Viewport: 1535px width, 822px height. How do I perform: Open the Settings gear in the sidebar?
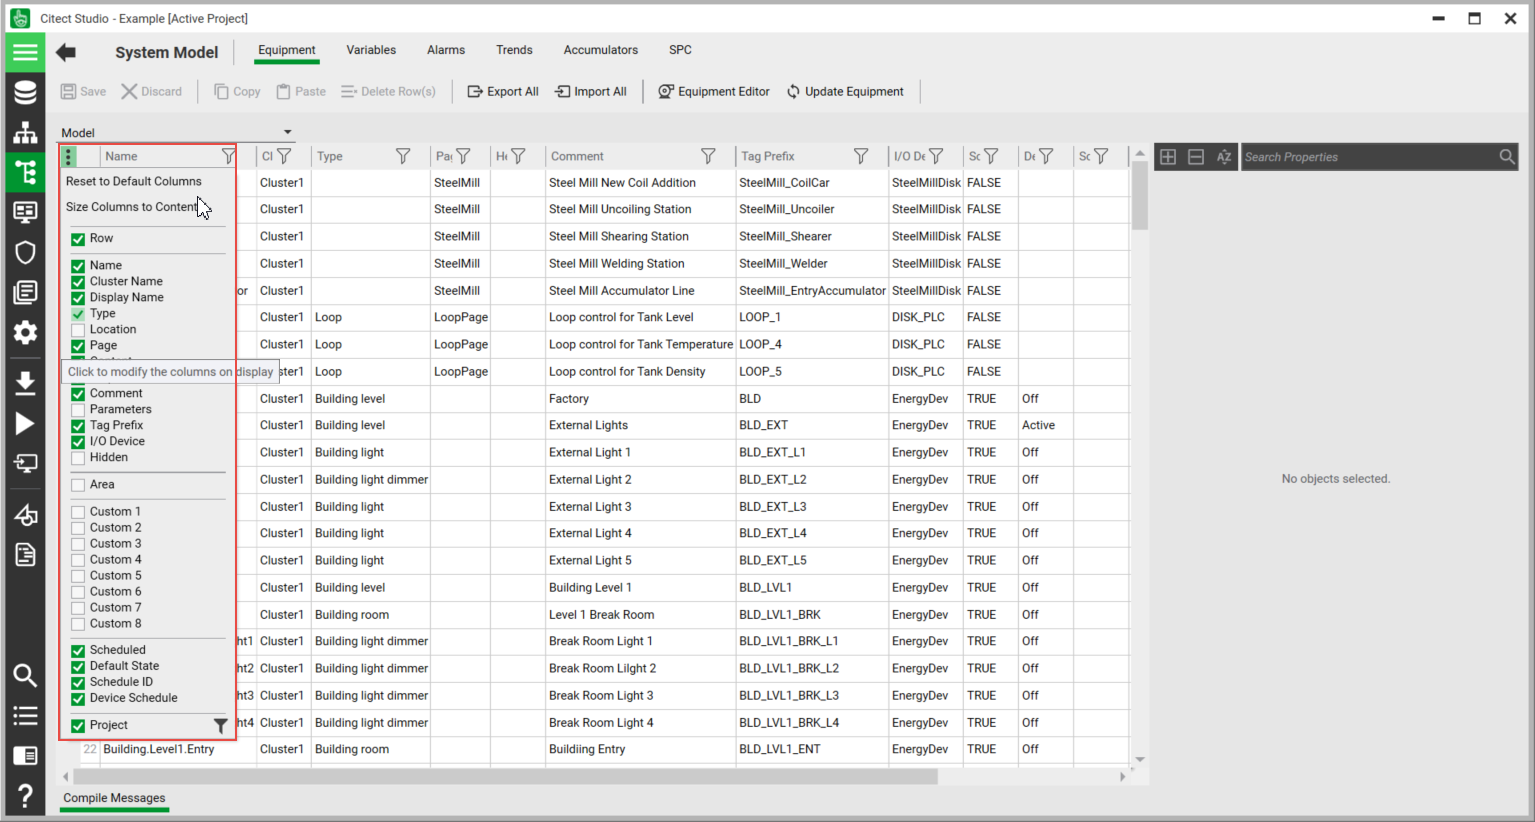25,332
